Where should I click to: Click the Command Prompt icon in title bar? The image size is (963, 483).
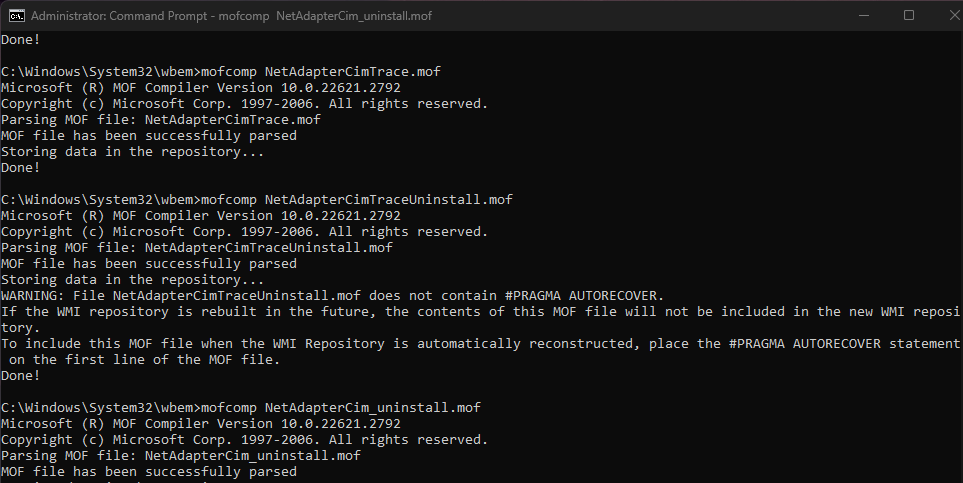(16, 15)
